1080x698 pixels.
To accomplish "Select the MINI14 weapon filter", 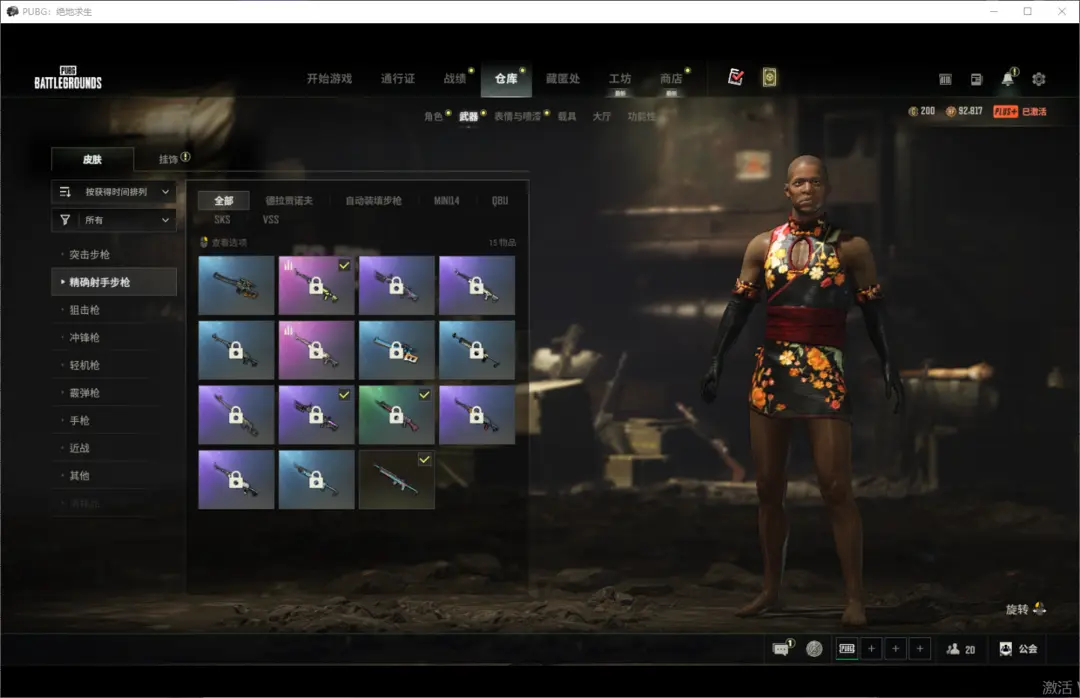I will click(x=446, y=200).
